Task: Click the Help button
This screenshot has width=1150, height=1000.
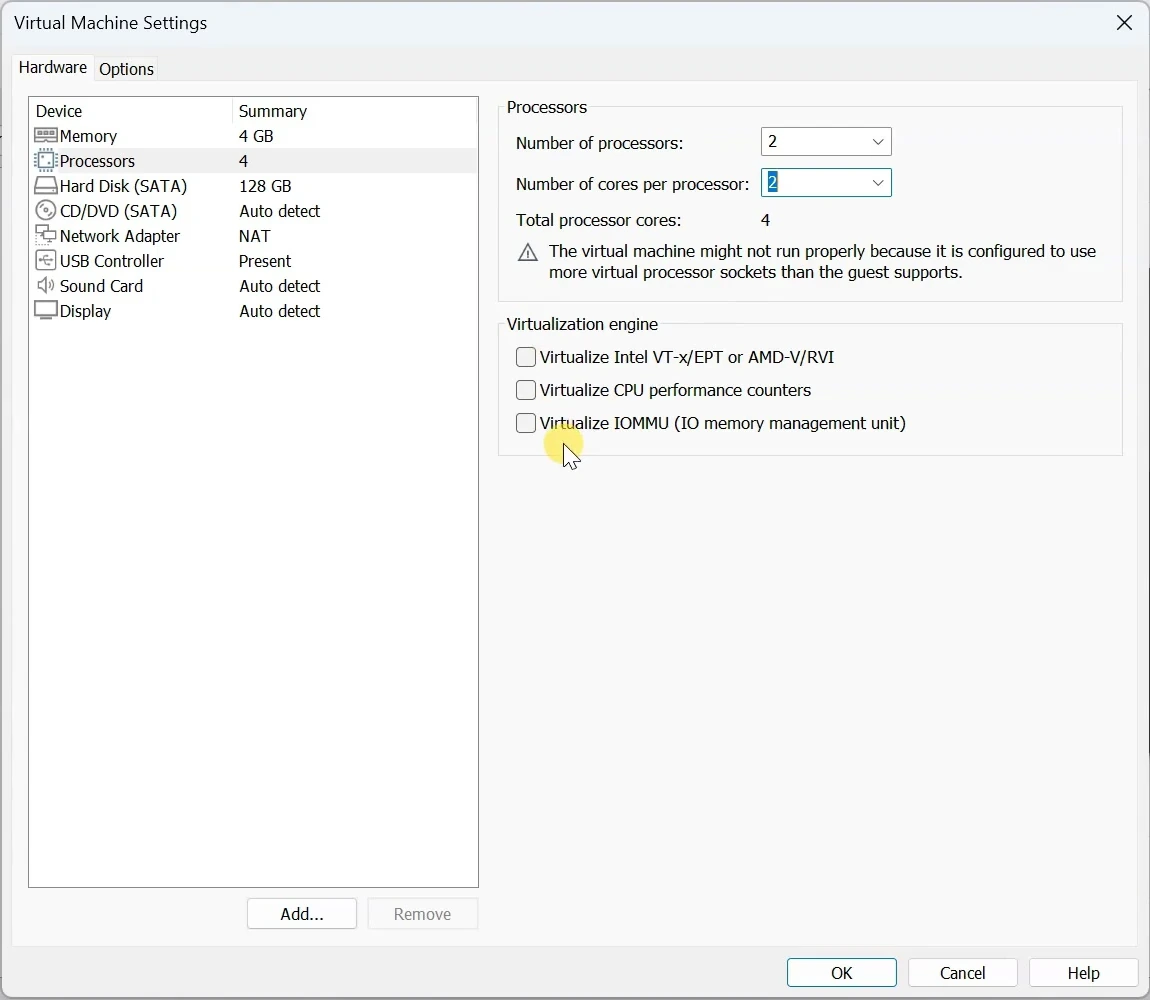Action: [x=1083, y=973]
